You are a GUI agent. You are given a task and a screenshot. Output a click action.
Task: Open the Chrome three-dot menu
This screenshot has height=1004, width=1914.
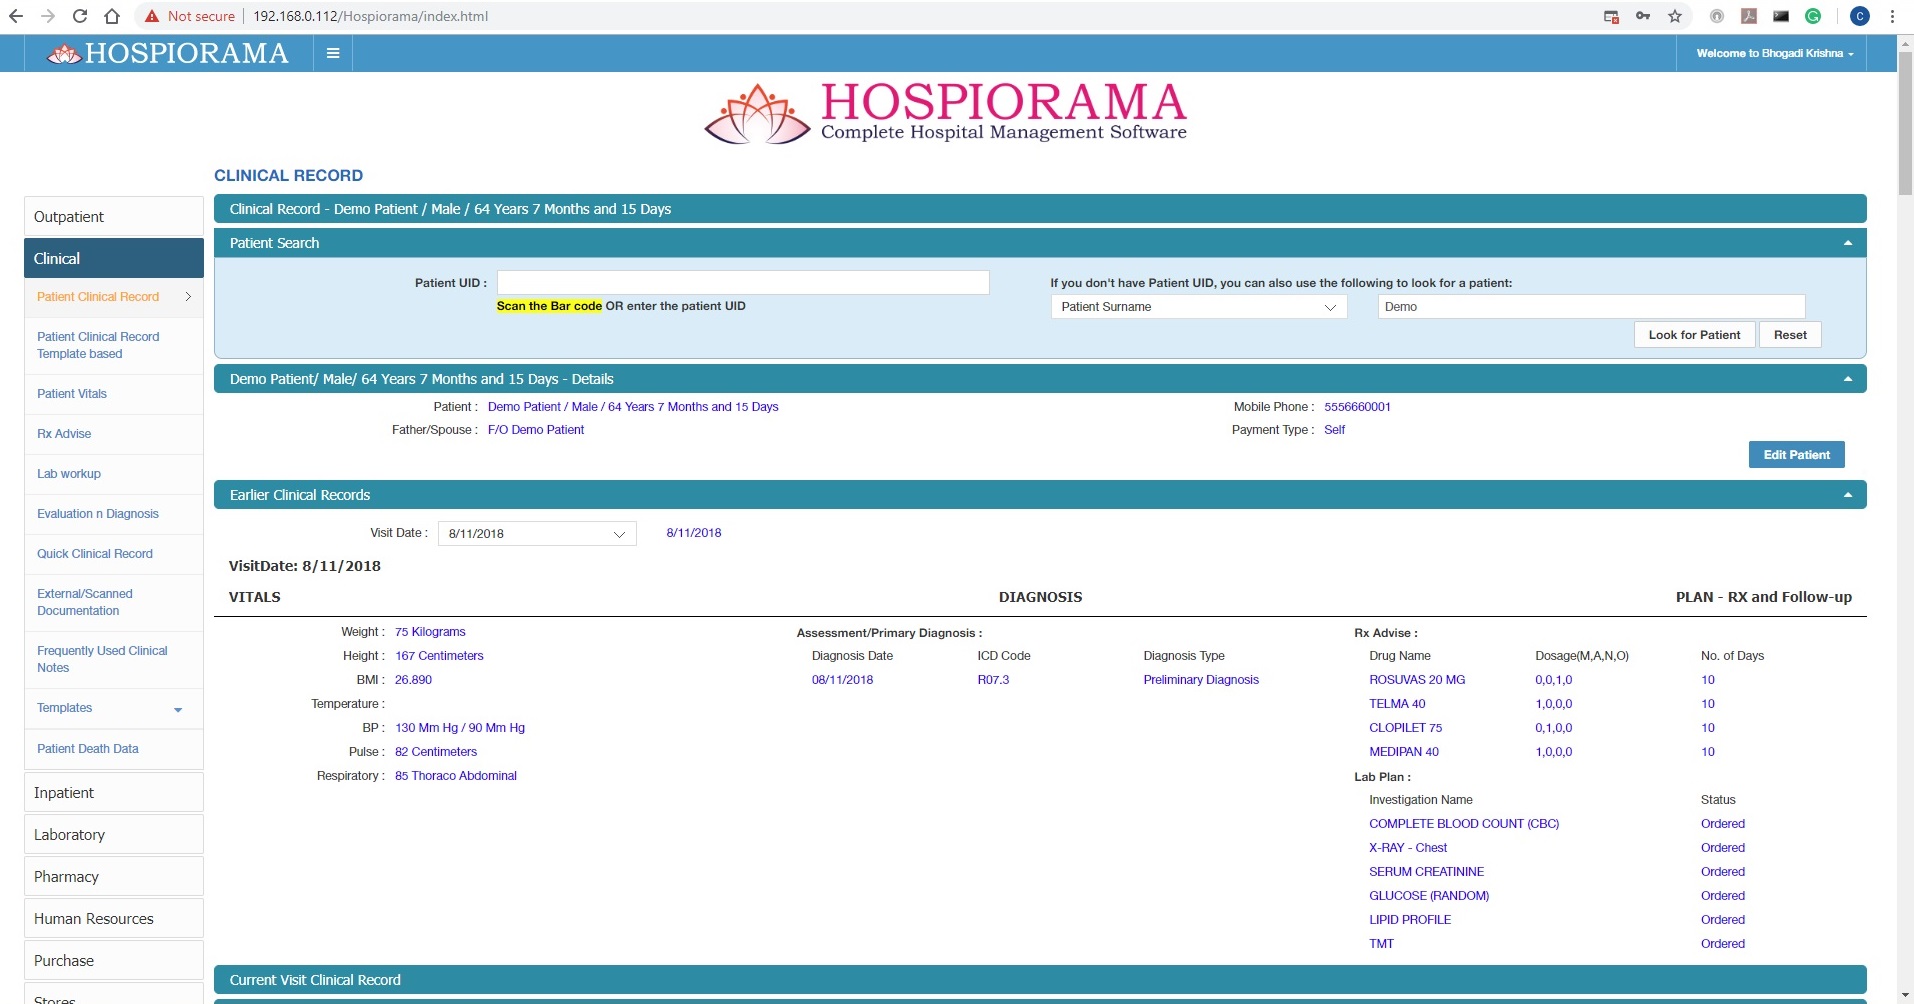[1892, 16]
